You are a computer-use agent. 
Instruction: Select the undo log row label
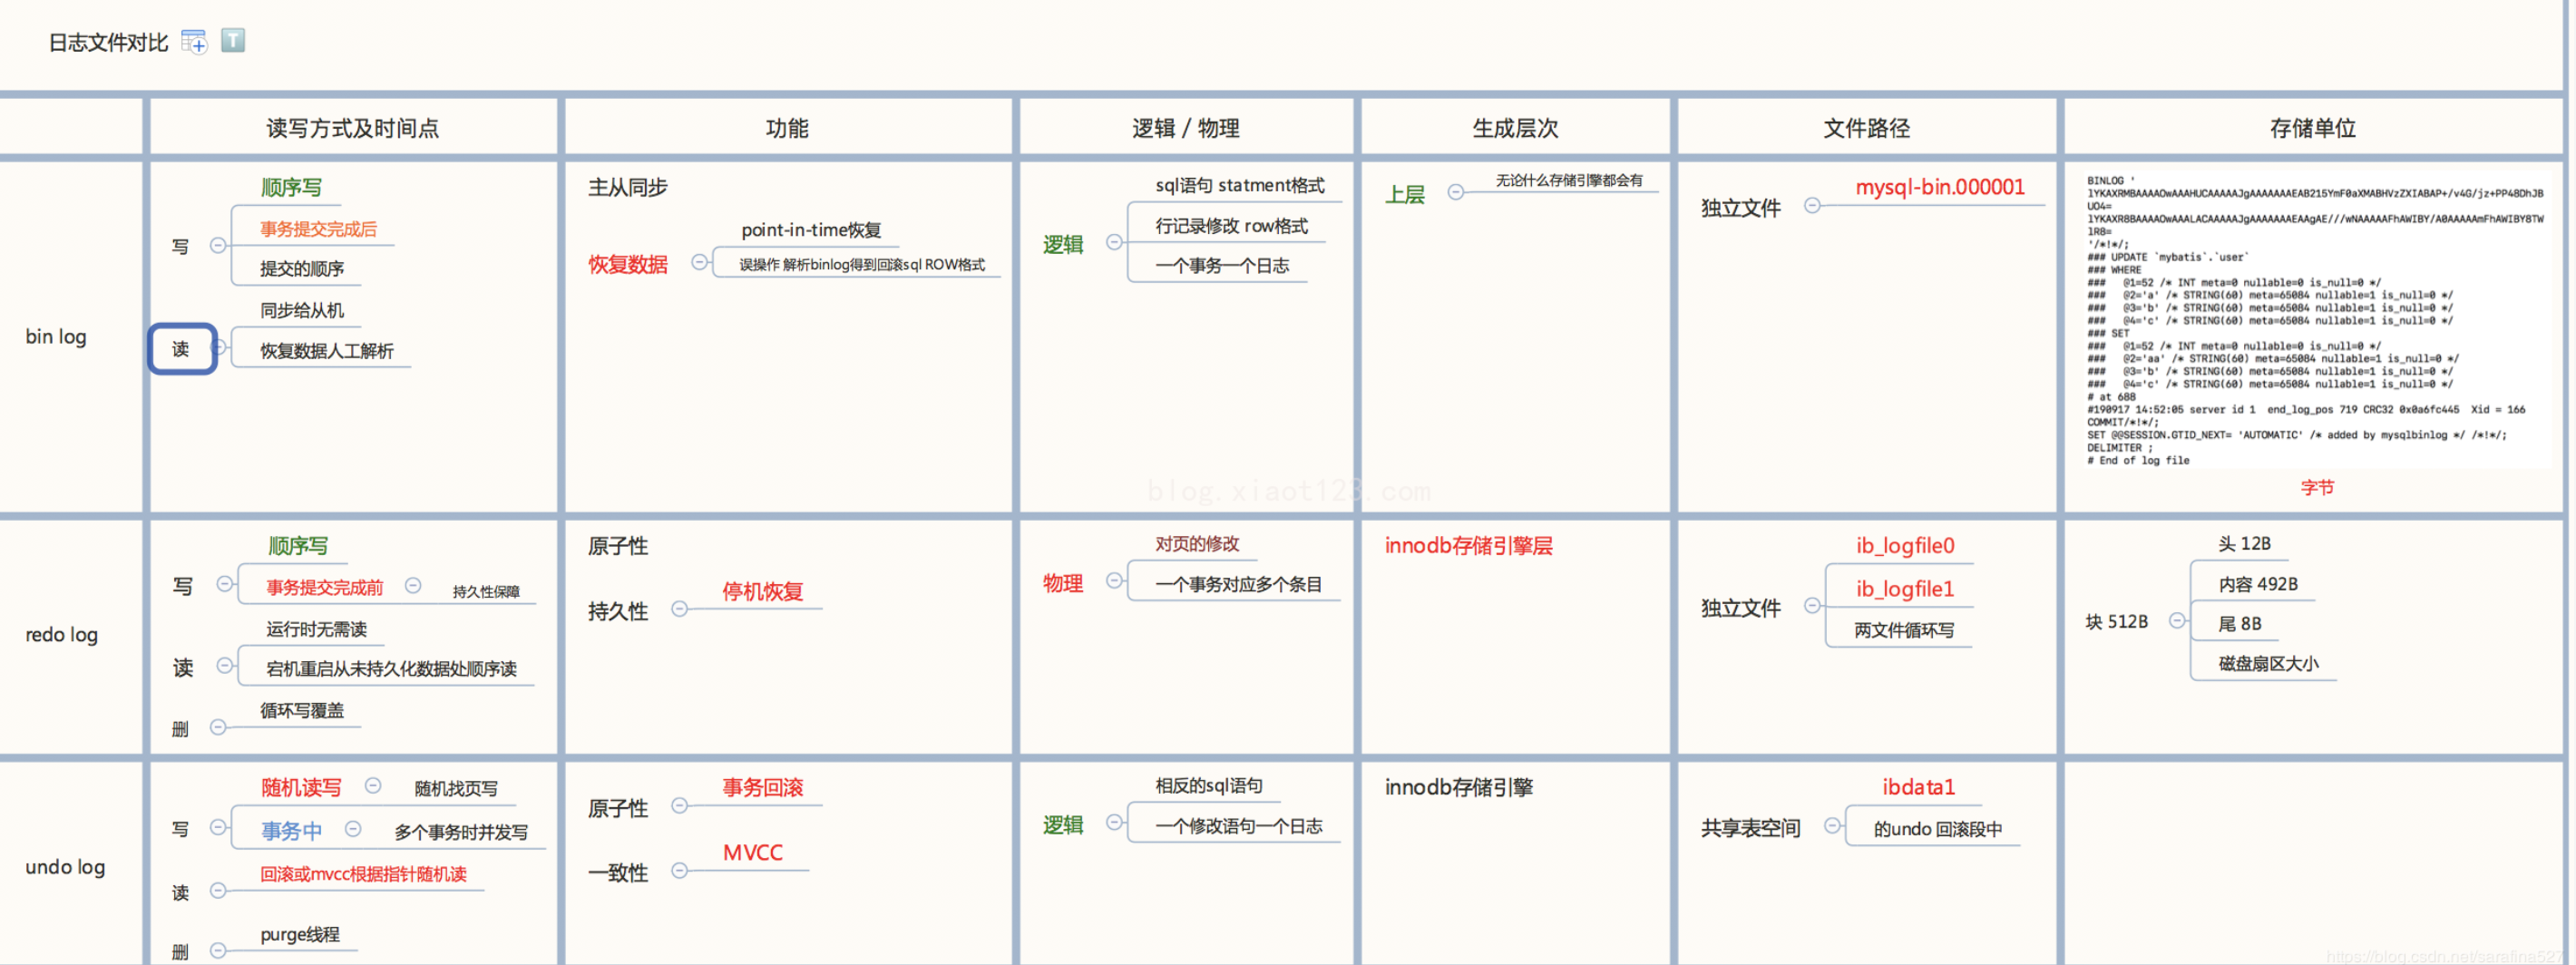[65, 867]
